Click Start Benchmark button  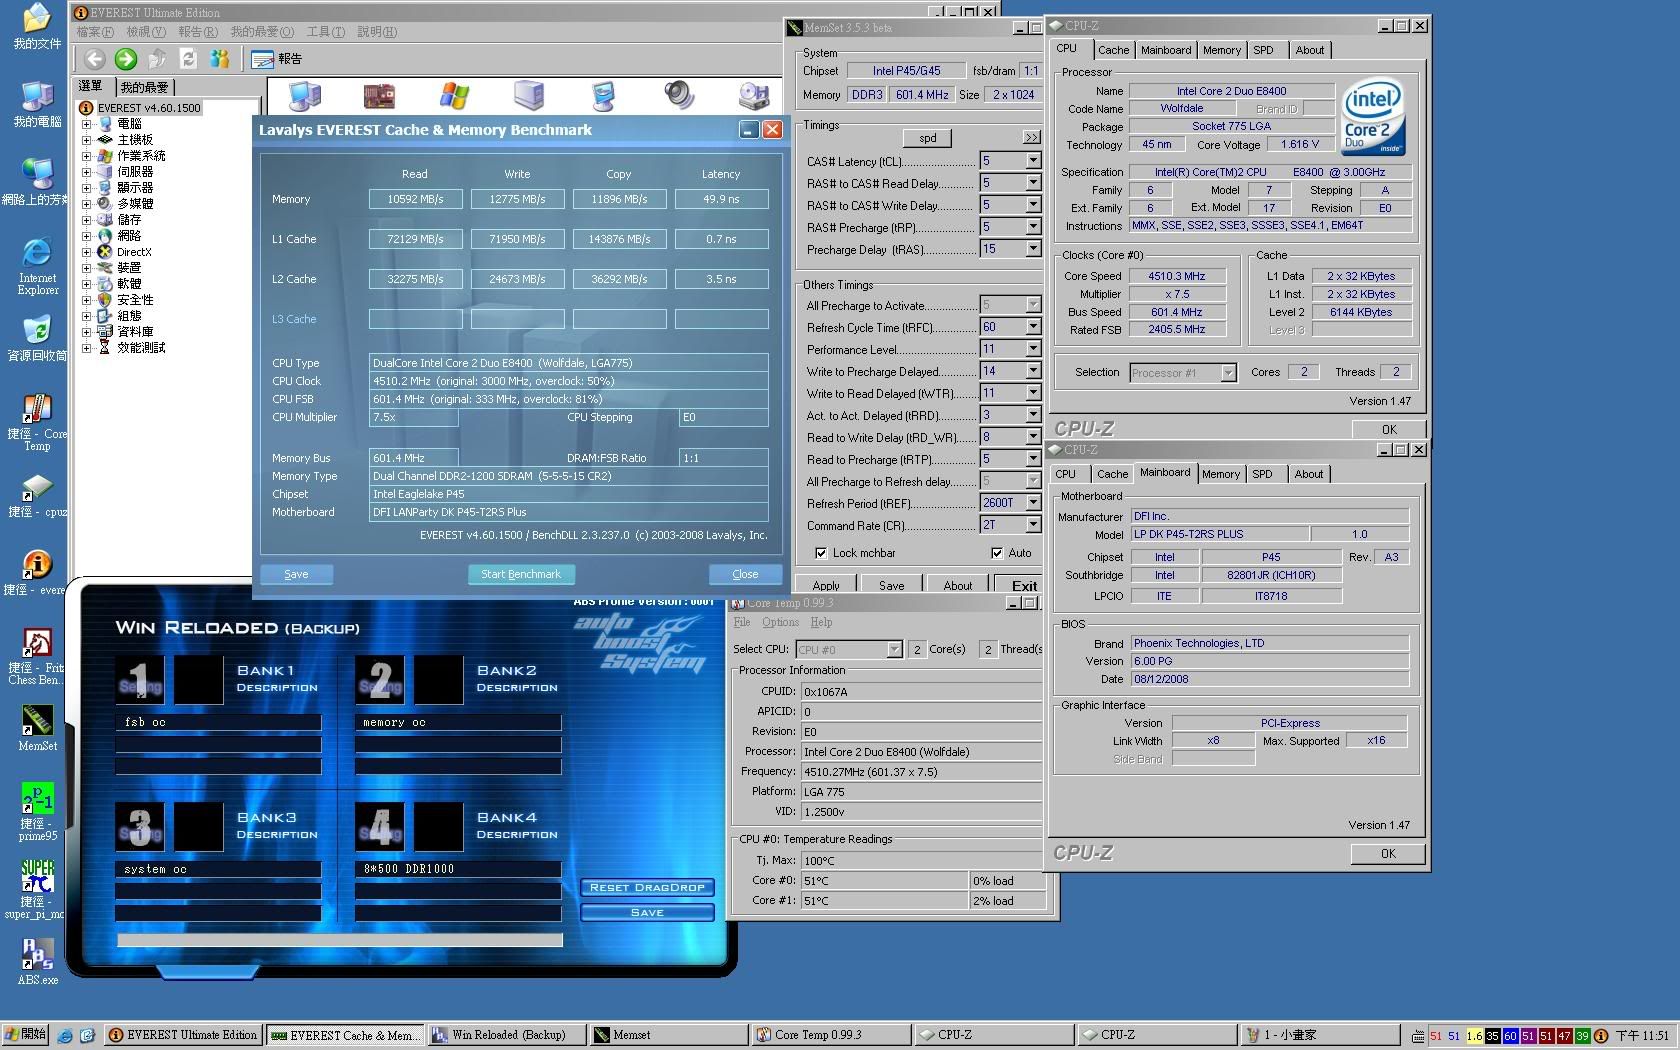point(521,574)
